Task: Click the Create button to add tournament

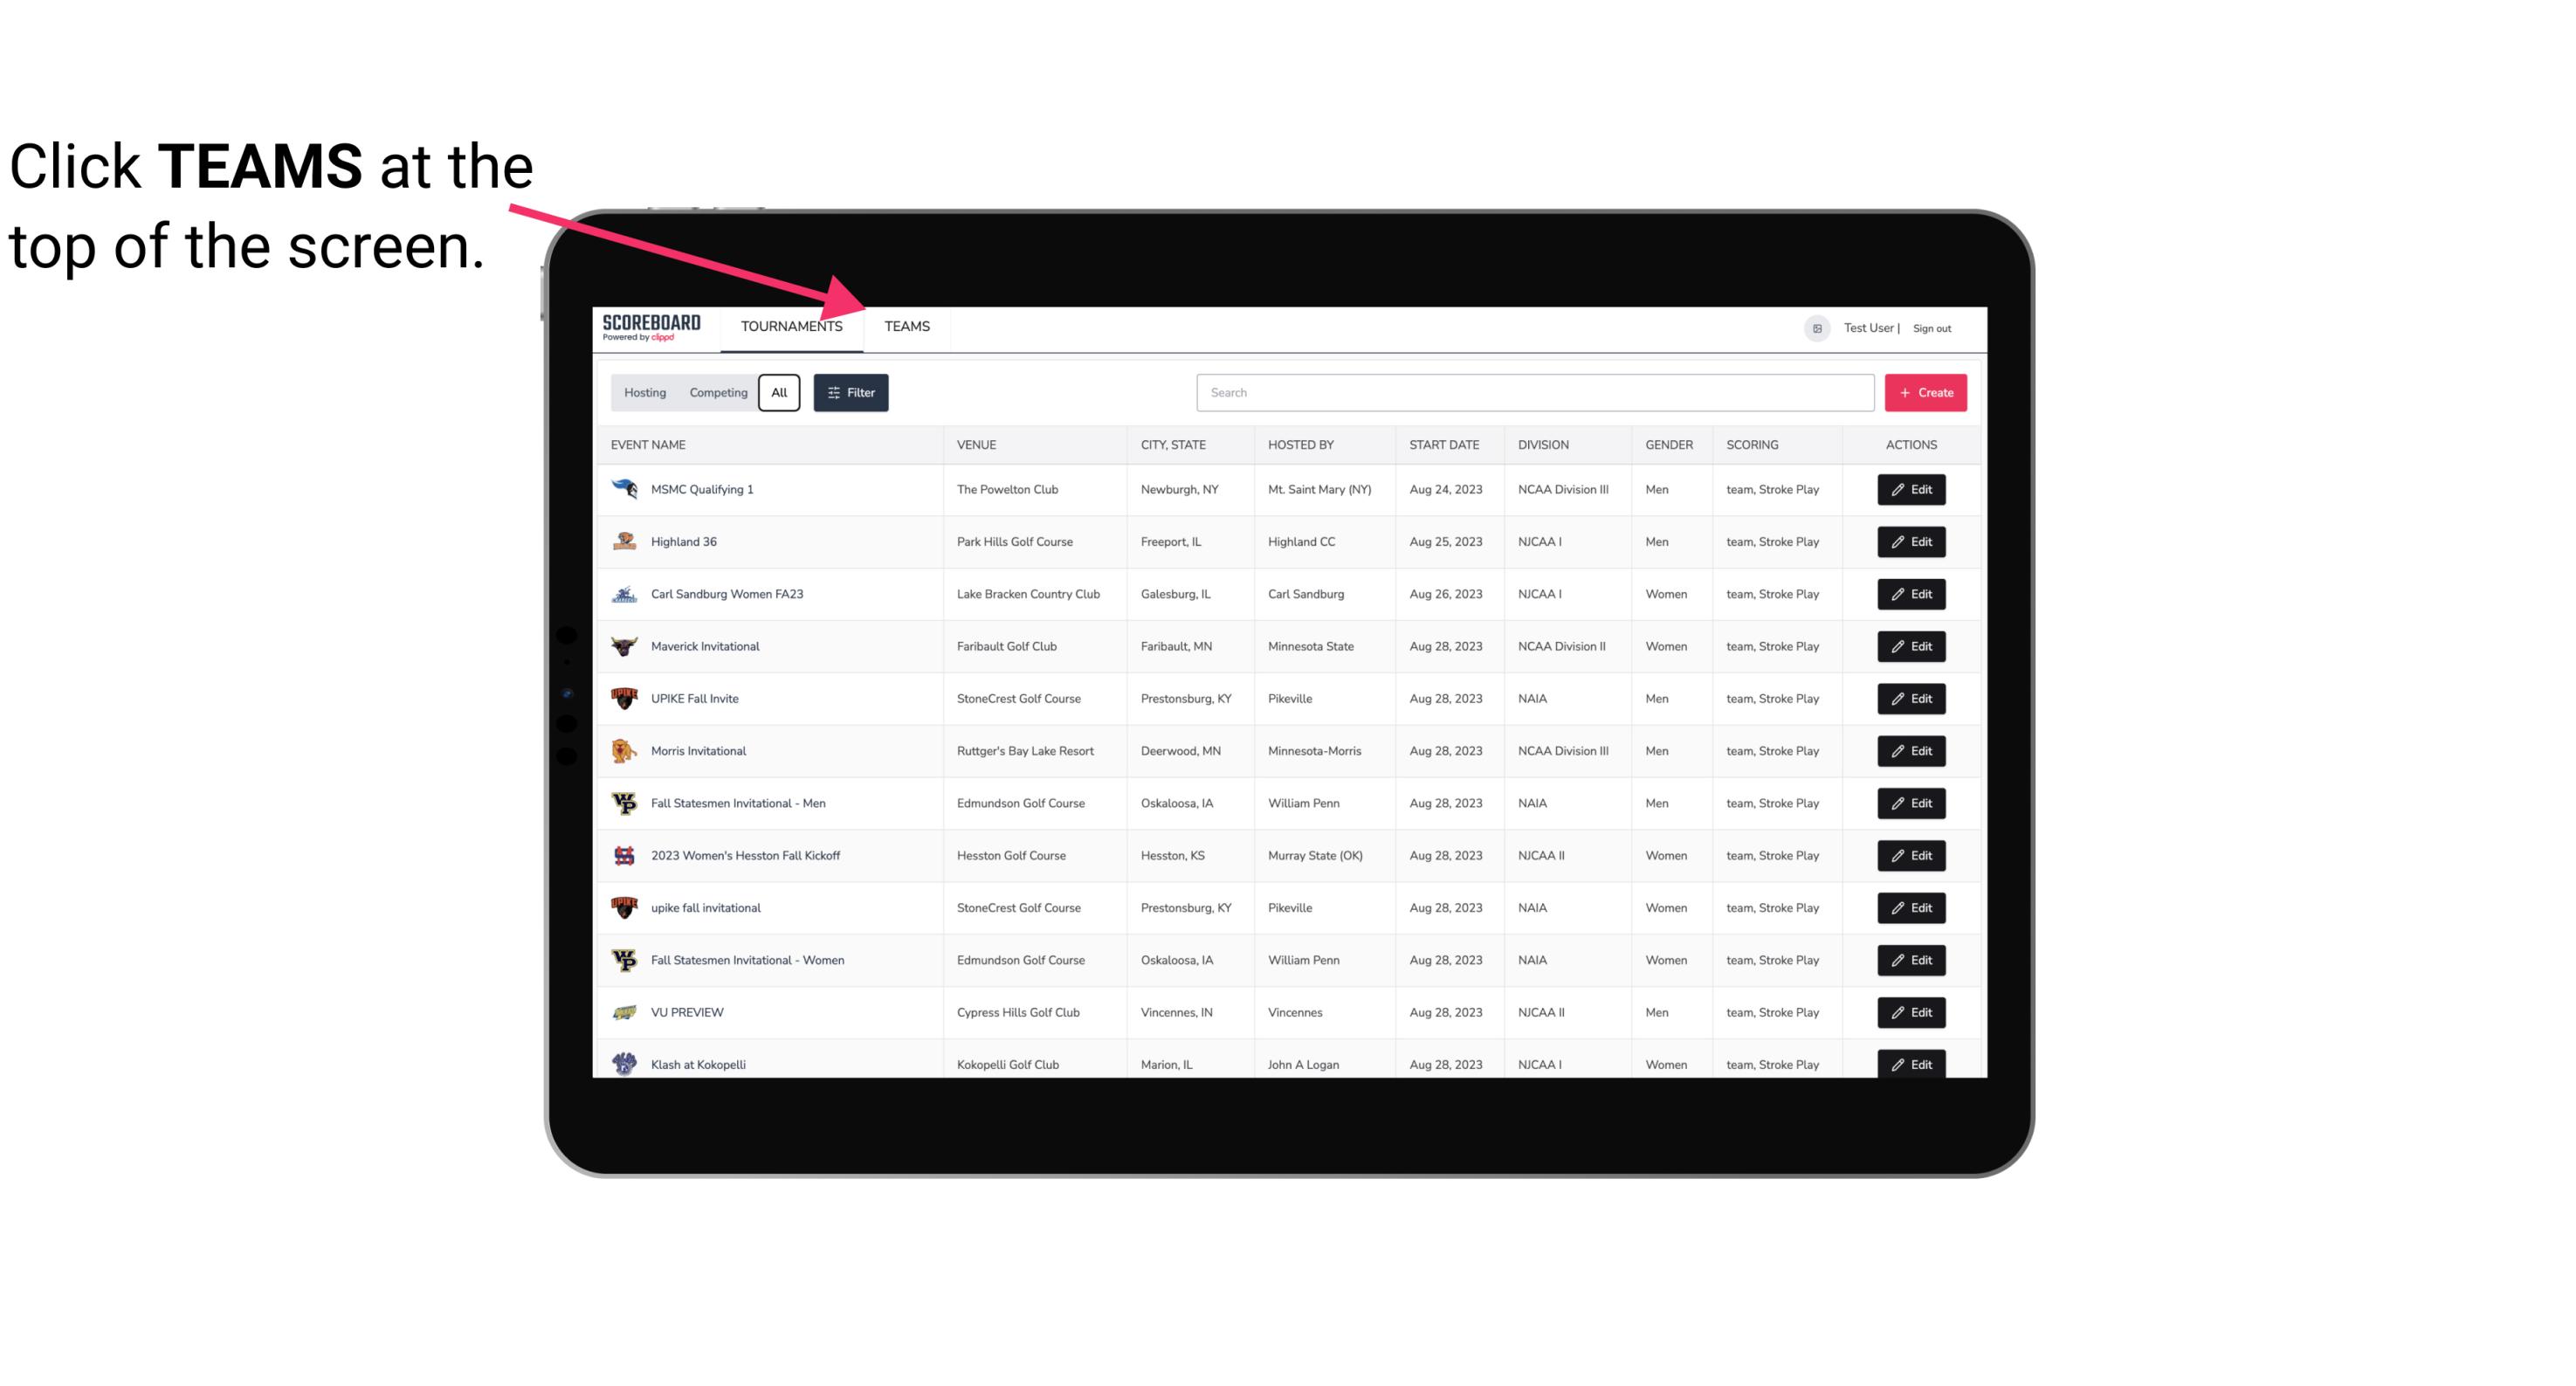Action: (1925, 393)
